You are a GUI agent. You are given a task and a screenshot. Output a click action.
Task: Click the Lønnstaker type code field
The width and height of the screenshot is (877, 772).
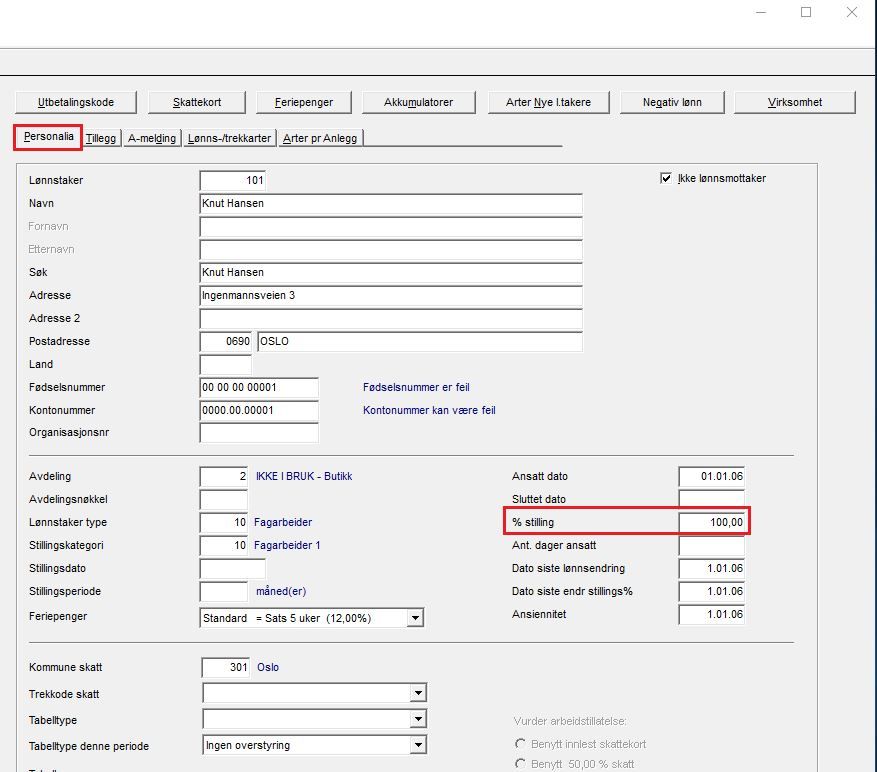click(224, 522)
